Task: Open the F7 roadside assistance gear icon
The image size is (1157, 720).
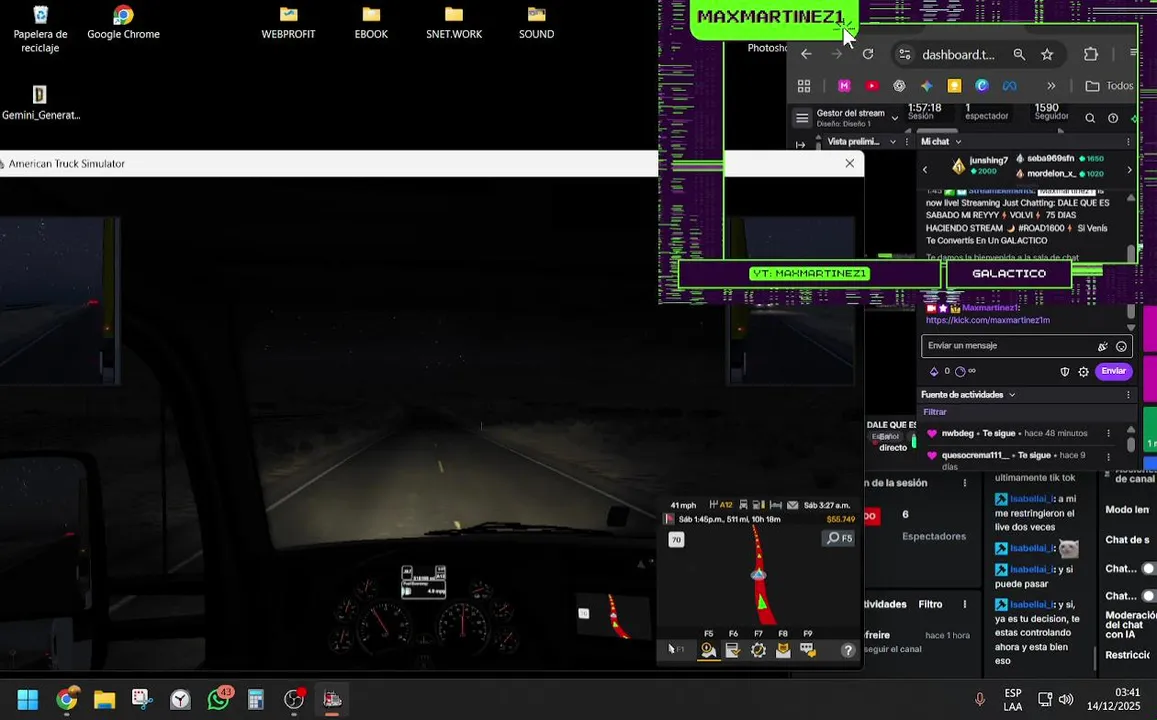Action: coord(758,650)
